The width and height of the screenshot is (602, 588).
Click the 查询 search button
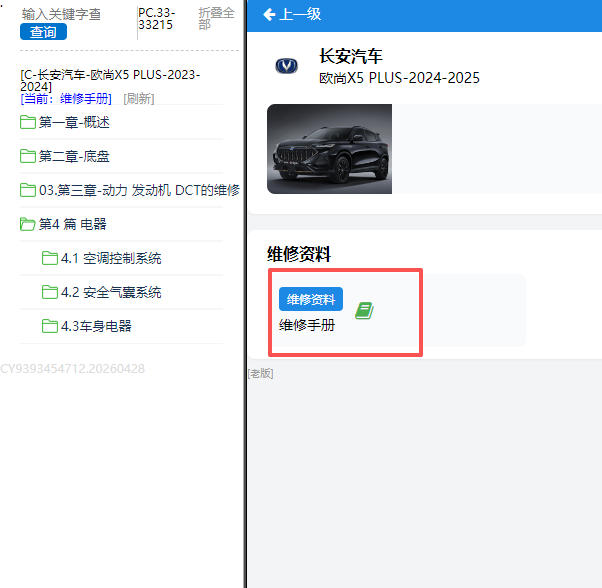click(x=43, y=32)
